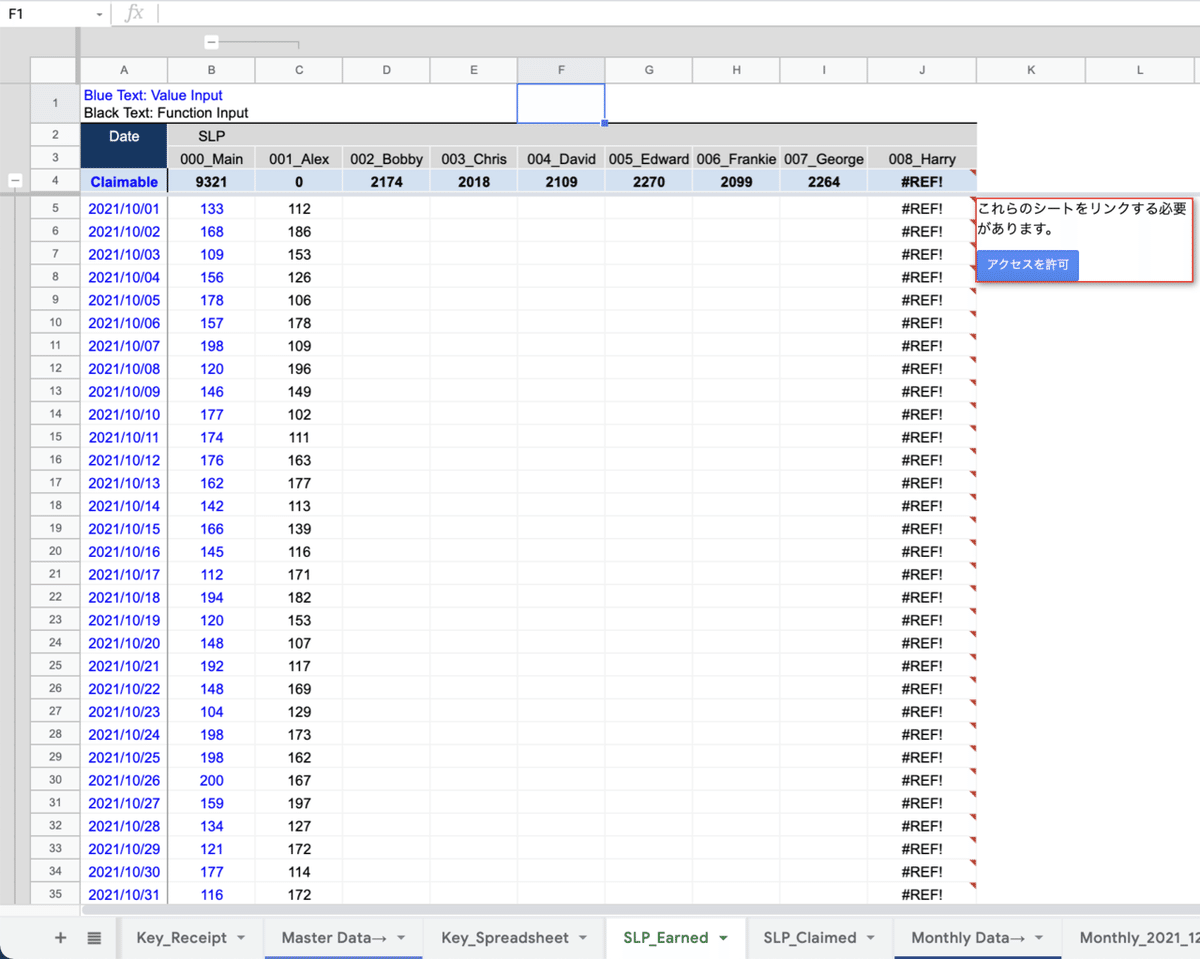Click the claimable value 2018
1200x959 pixels.
(x=474, y=182)
